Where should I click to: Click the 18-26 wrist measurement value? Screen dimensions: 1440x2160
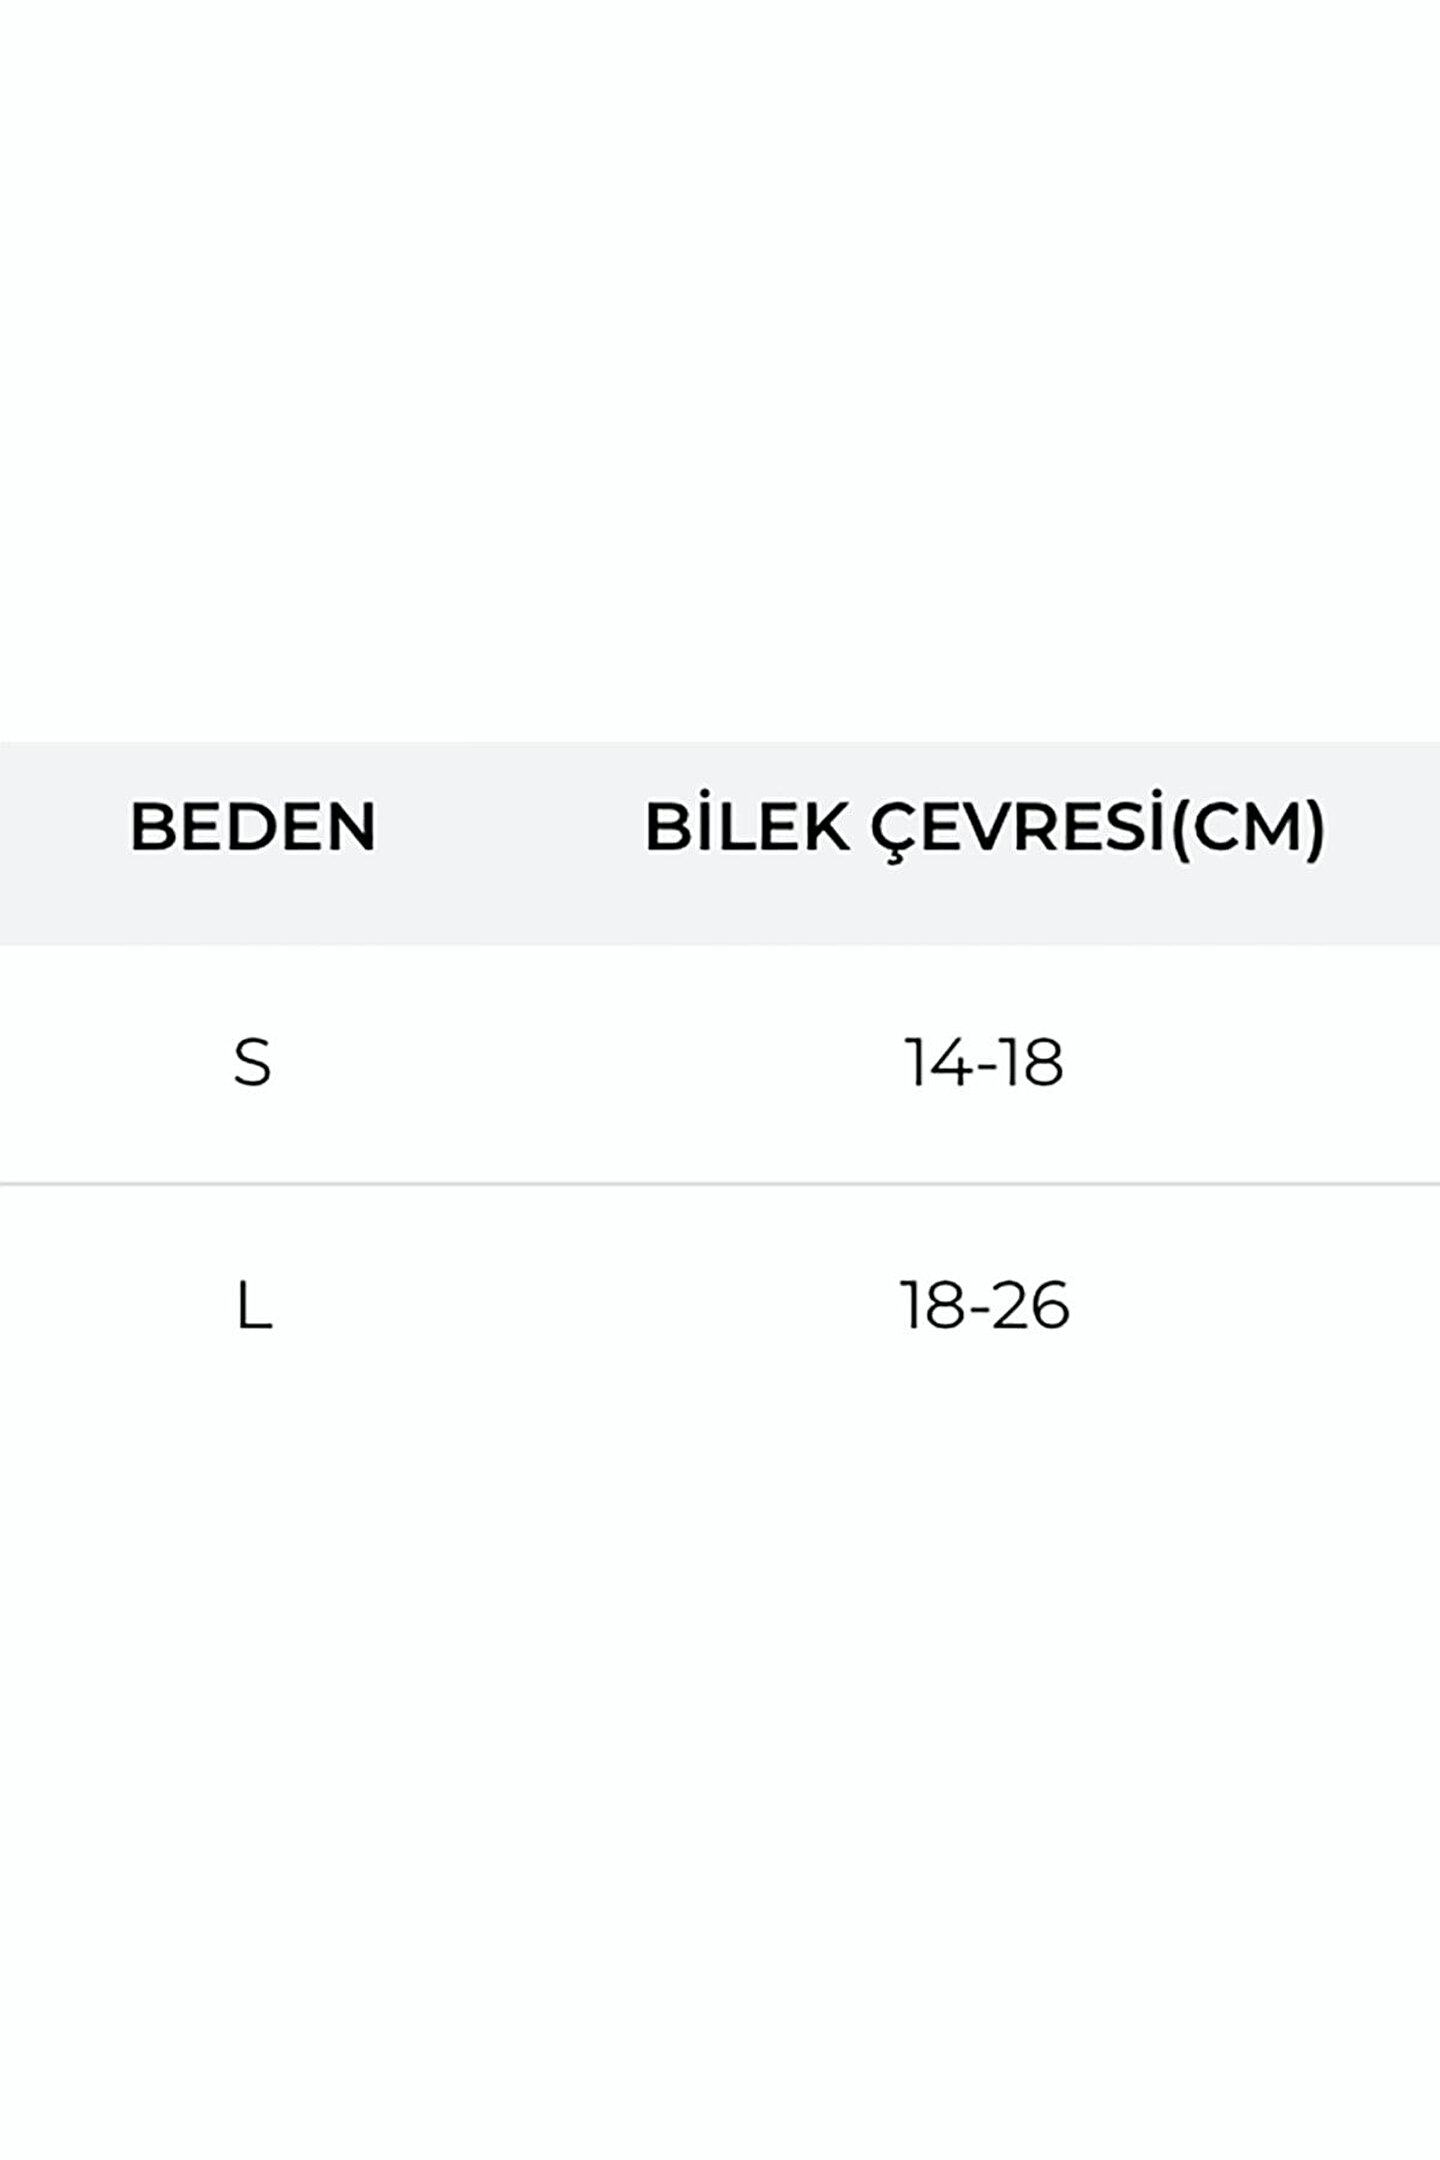coord(984,1306)
